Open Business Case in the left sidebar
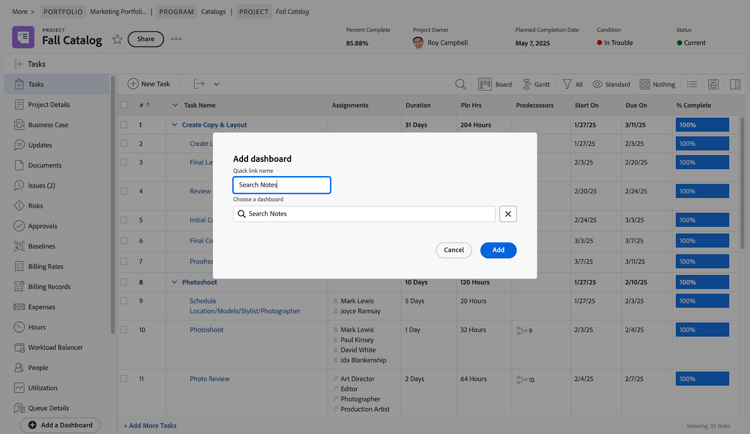This screenshot has width=750, height=434. [x=48, y=125]
